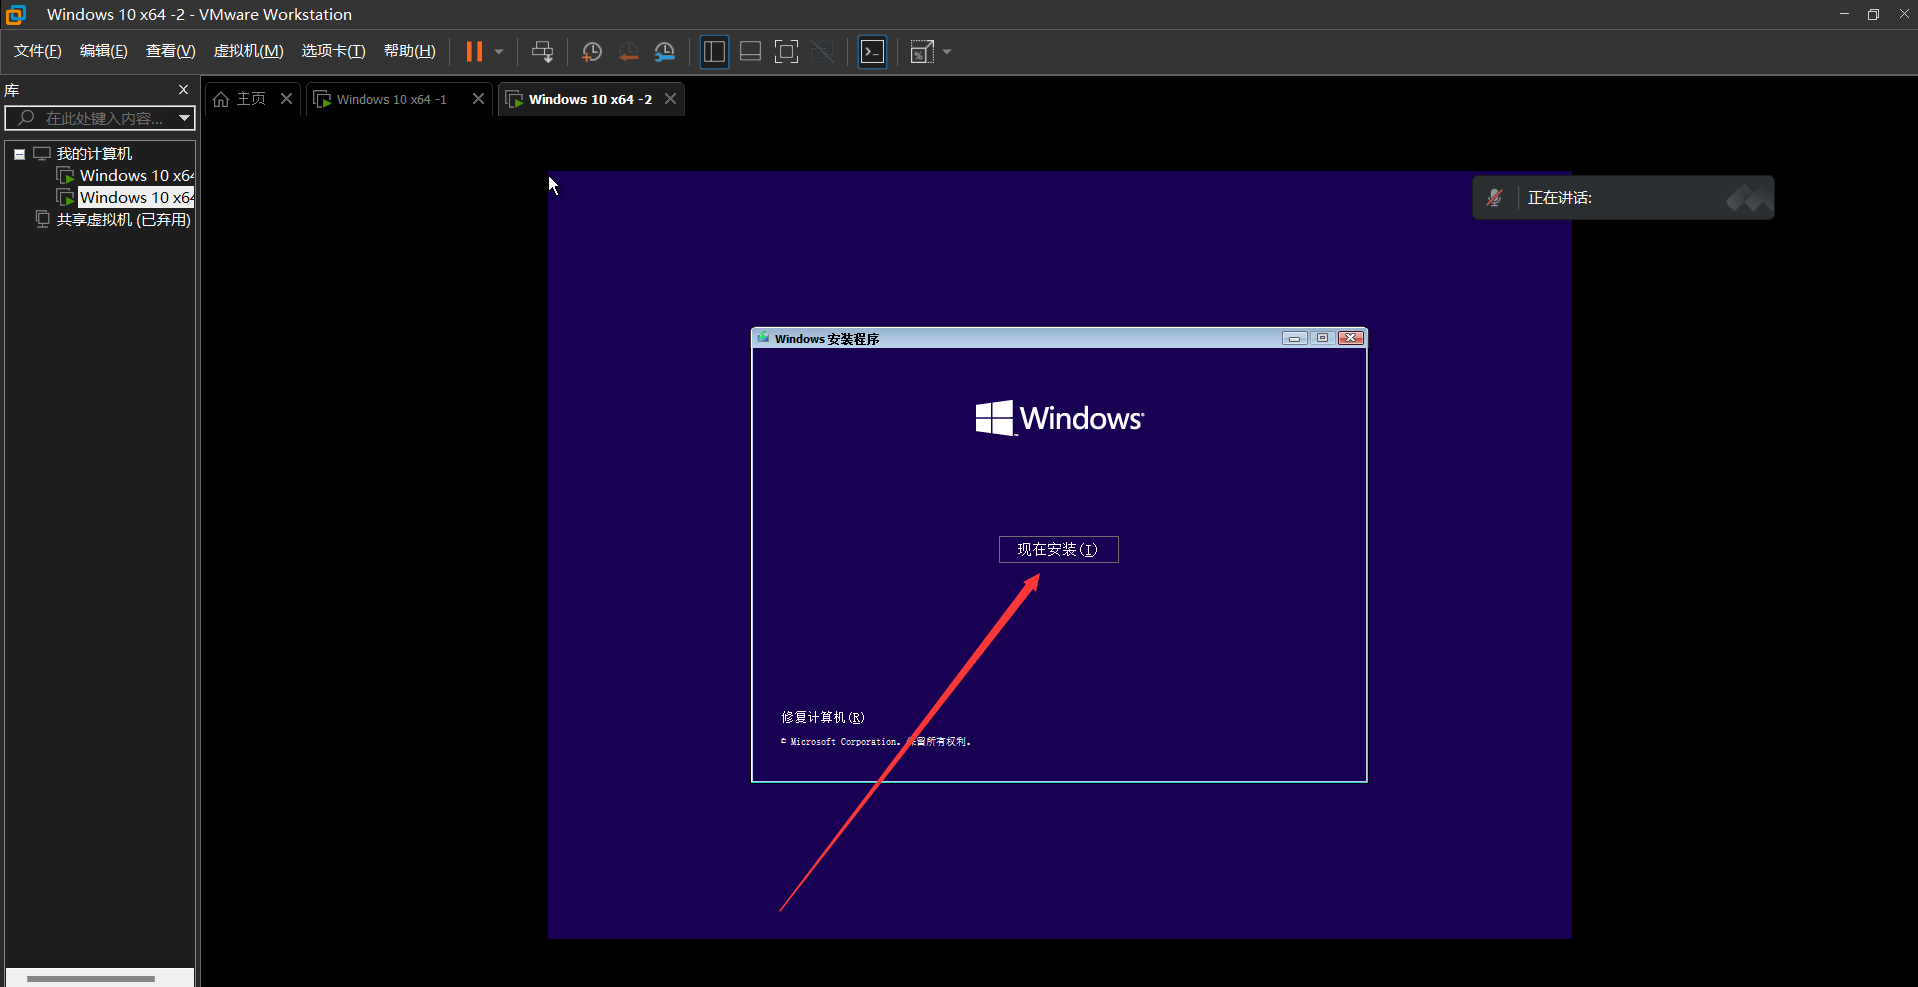
Task: Take a snapshot of this virtual machine
Action: coord(592,52)
